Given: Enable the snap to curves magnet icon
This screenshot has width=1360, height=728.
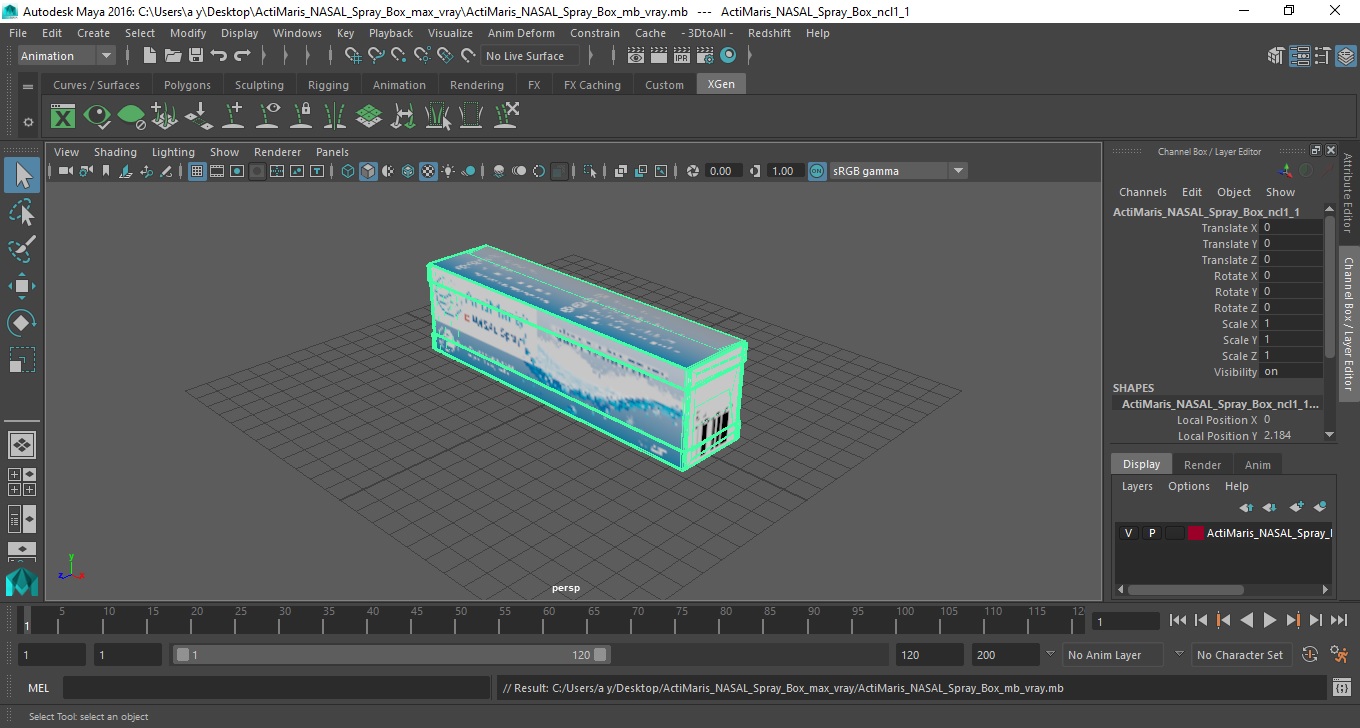Looking at the screenshot, I should (376, 56).
